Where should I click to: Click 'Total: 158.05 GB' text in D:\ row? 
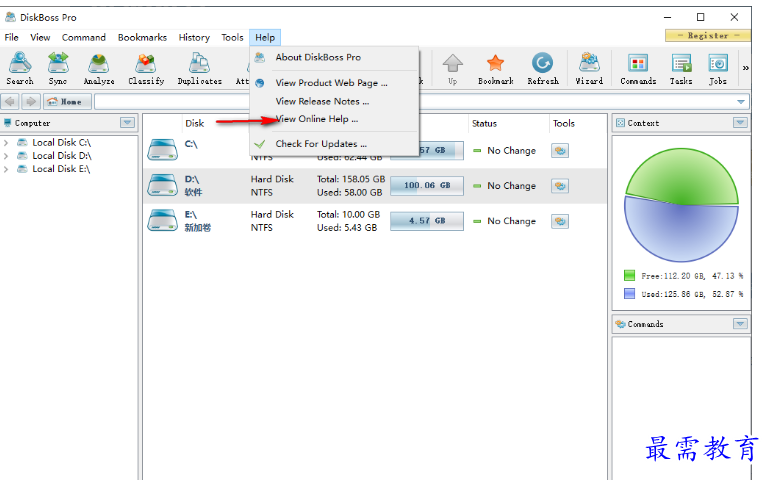[x=351, y=179]
